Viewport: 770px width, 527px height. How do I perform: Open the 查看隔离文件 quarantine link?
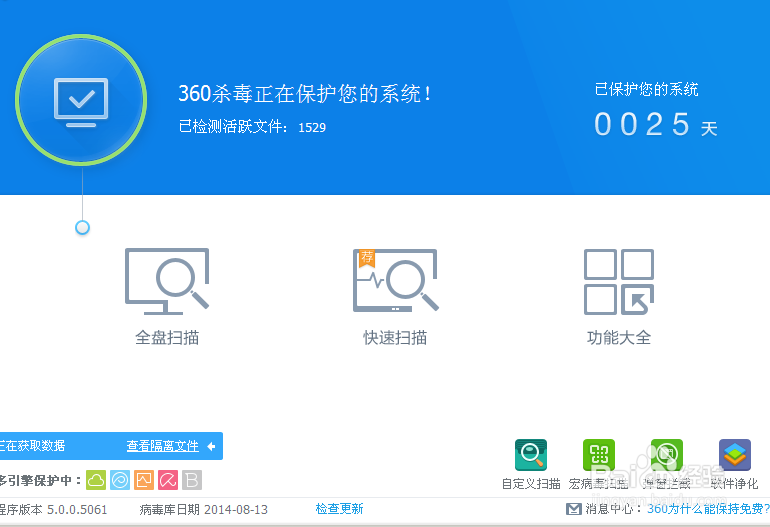click(163, 446)
